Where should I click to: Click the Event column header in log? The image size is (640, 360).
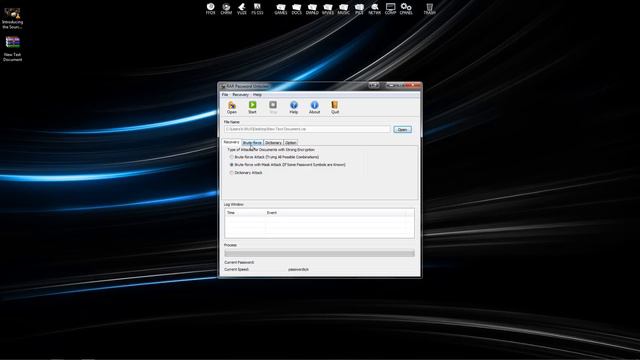335,213
